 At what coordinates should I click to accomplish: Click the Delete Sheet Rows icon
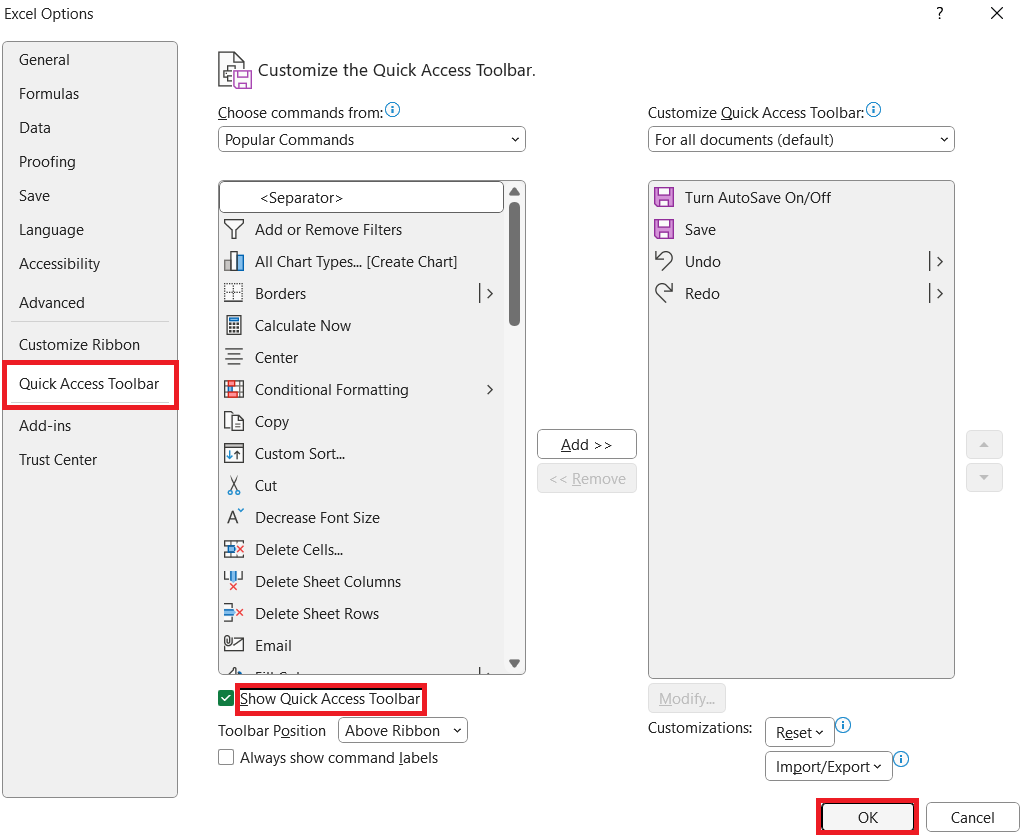click(234, 613)
